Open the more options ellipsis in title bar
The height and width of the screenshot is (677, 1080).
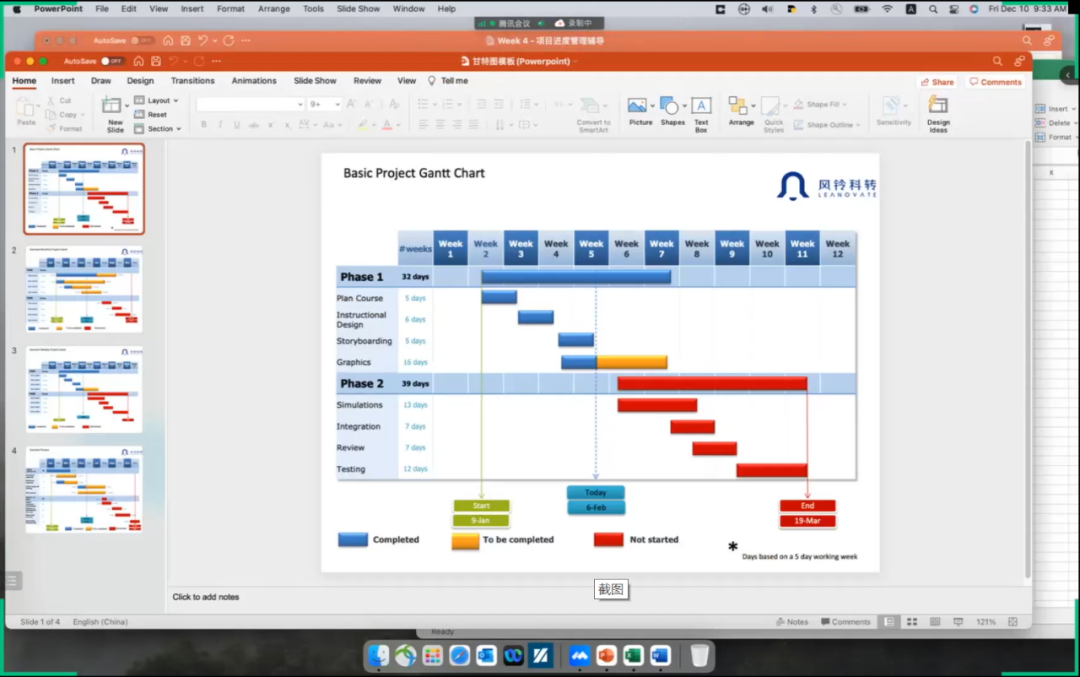pyautogui.click(x=216, y=61)
